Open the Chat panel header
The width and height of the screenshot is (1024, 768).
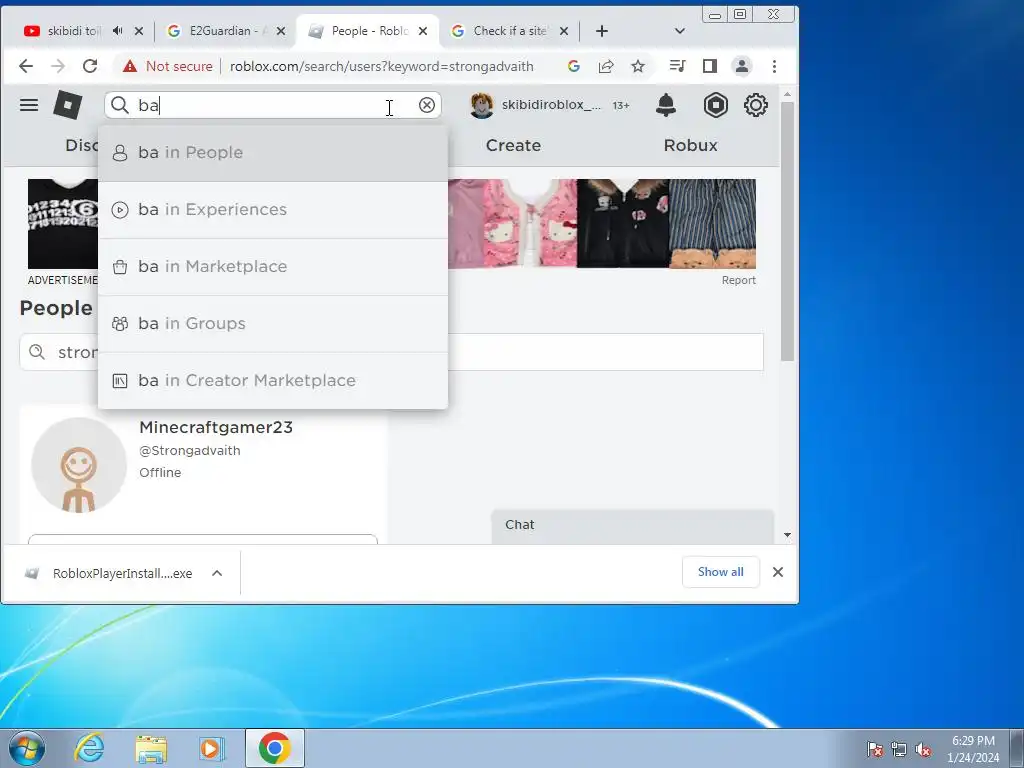pos(632,525)
